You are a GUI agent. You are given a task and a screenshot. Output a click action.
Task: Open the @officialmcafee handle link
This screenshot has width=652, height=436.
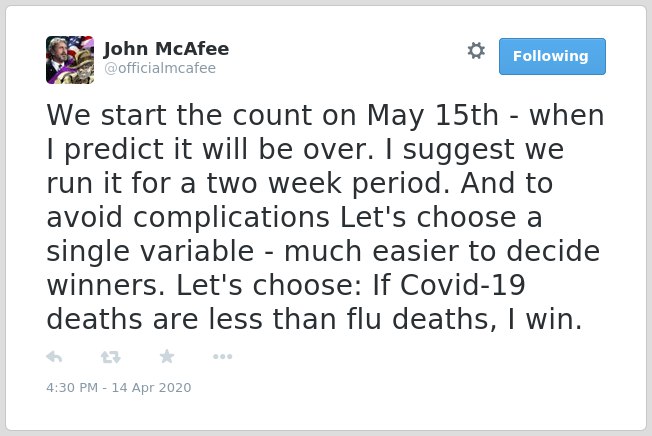coord(160,68)
